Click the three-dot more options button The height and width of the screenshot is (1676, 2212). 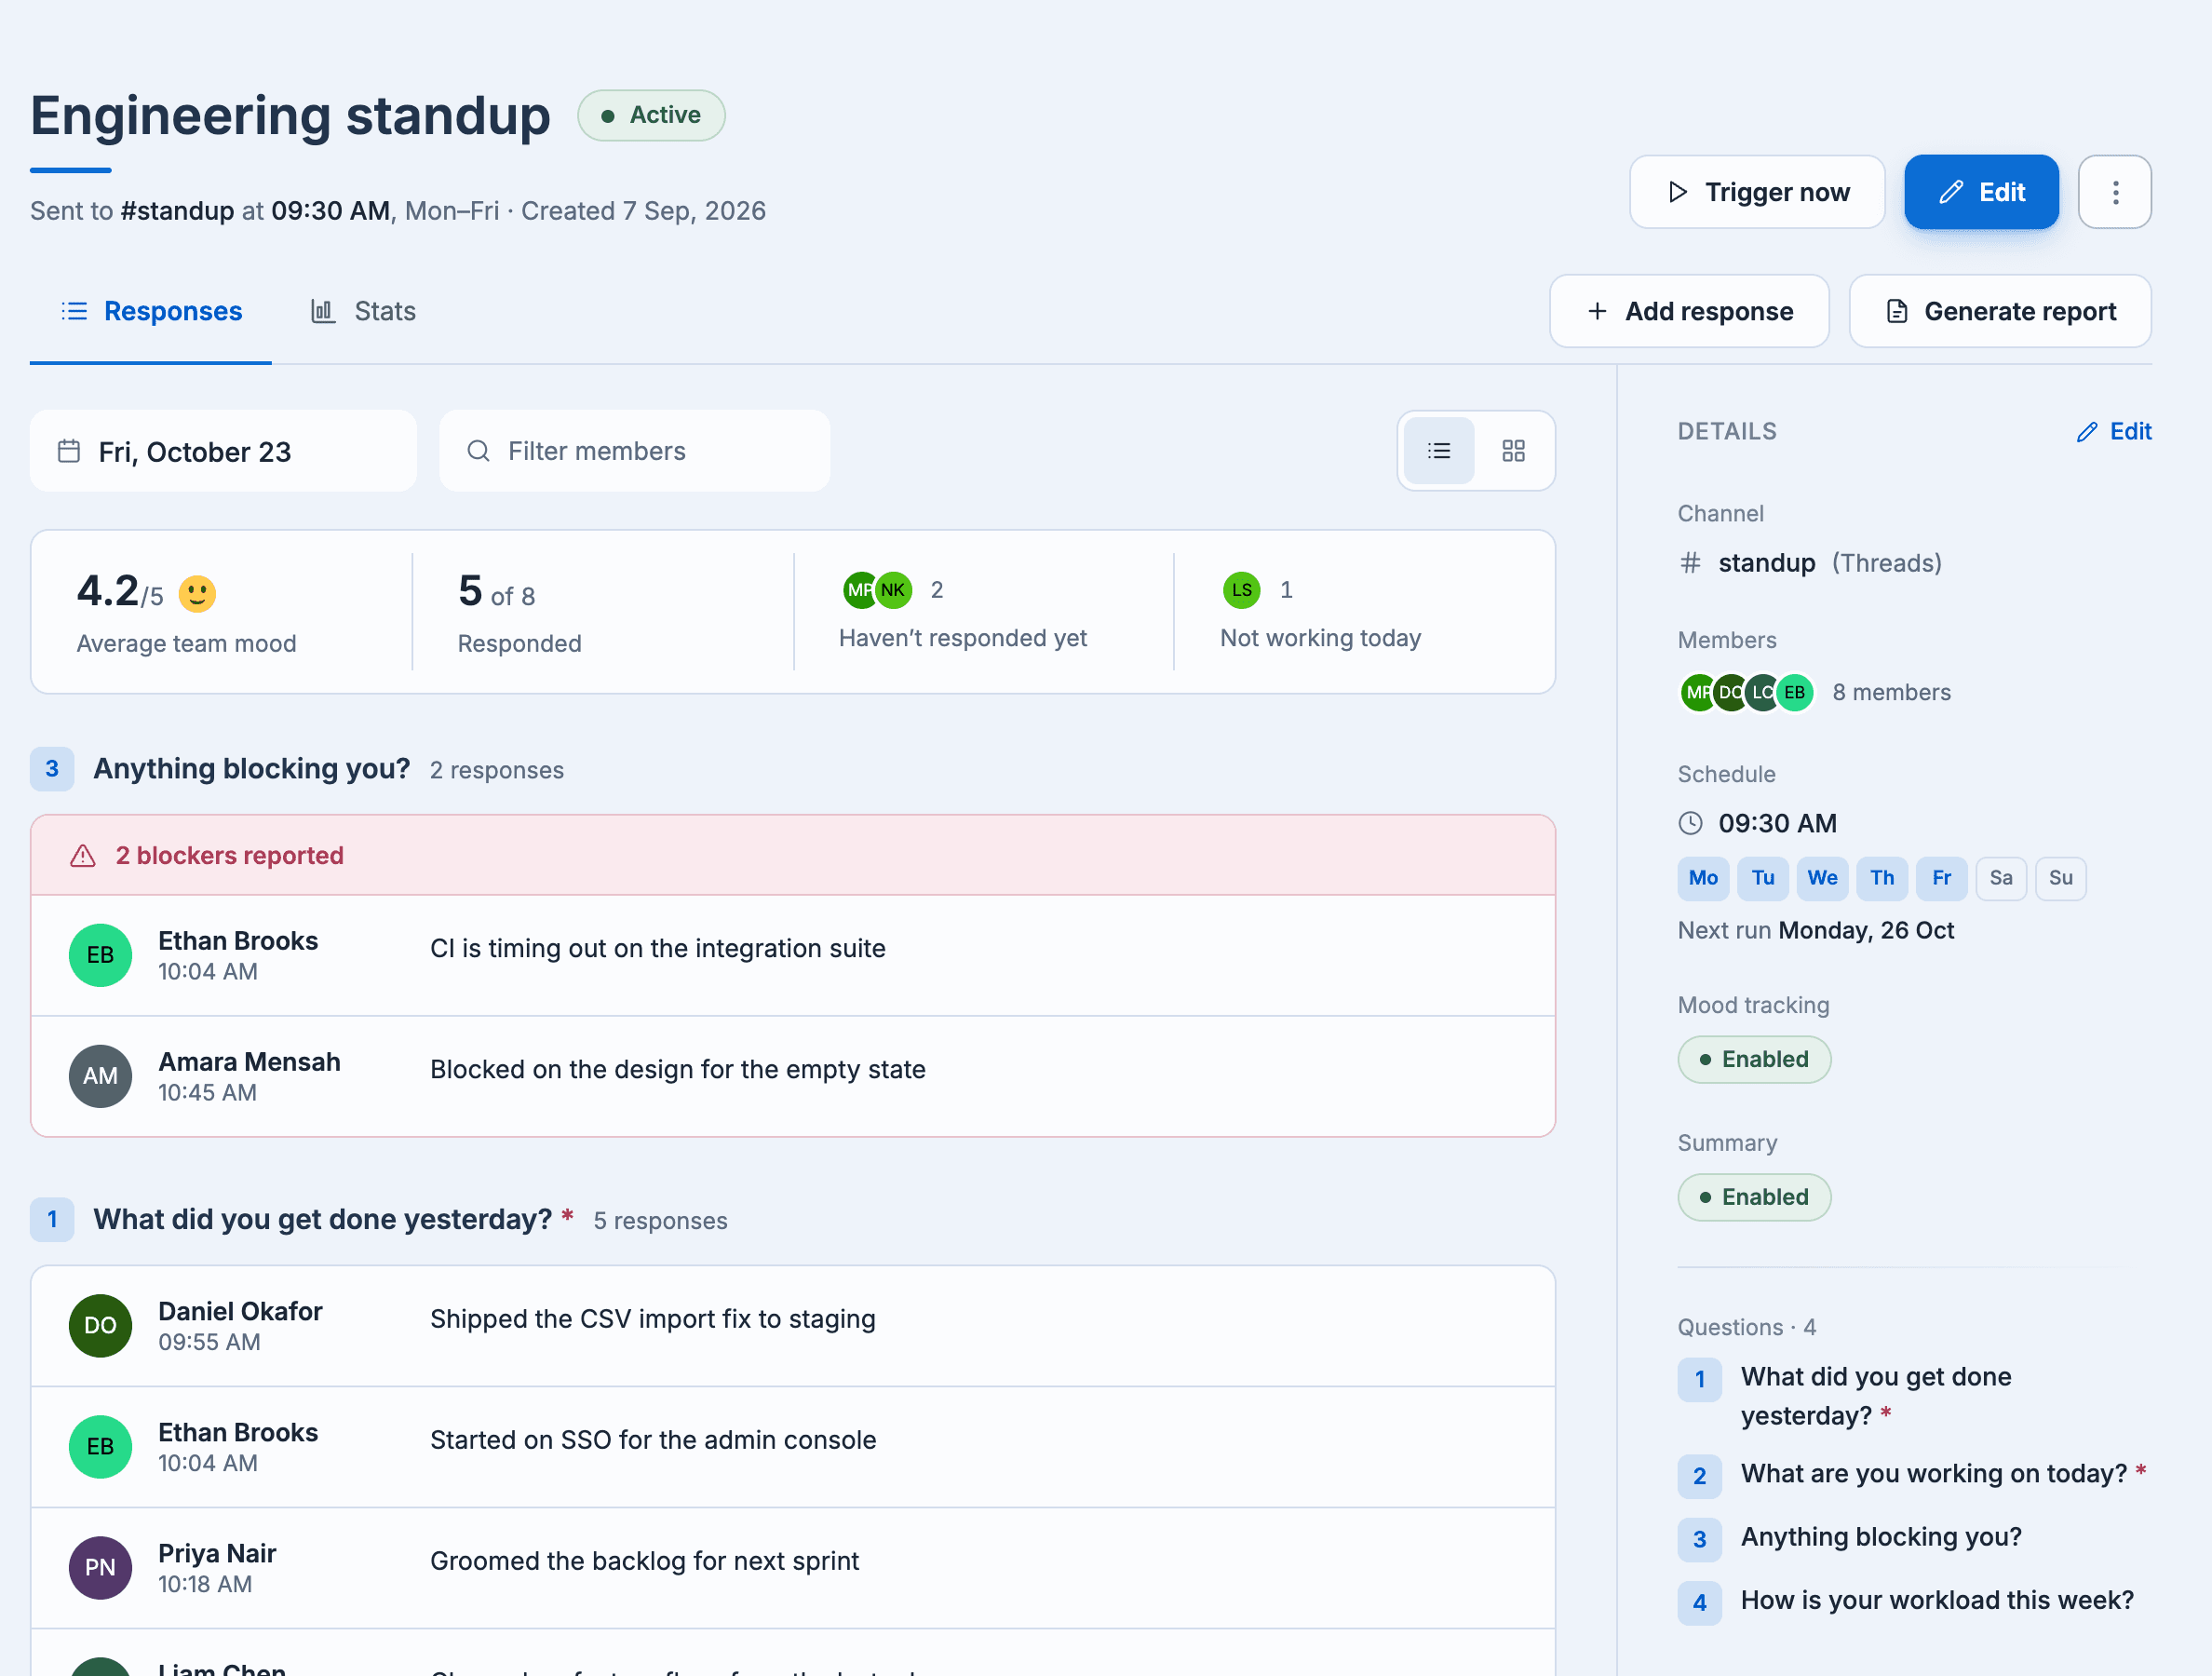click(x=2114, y=192)
